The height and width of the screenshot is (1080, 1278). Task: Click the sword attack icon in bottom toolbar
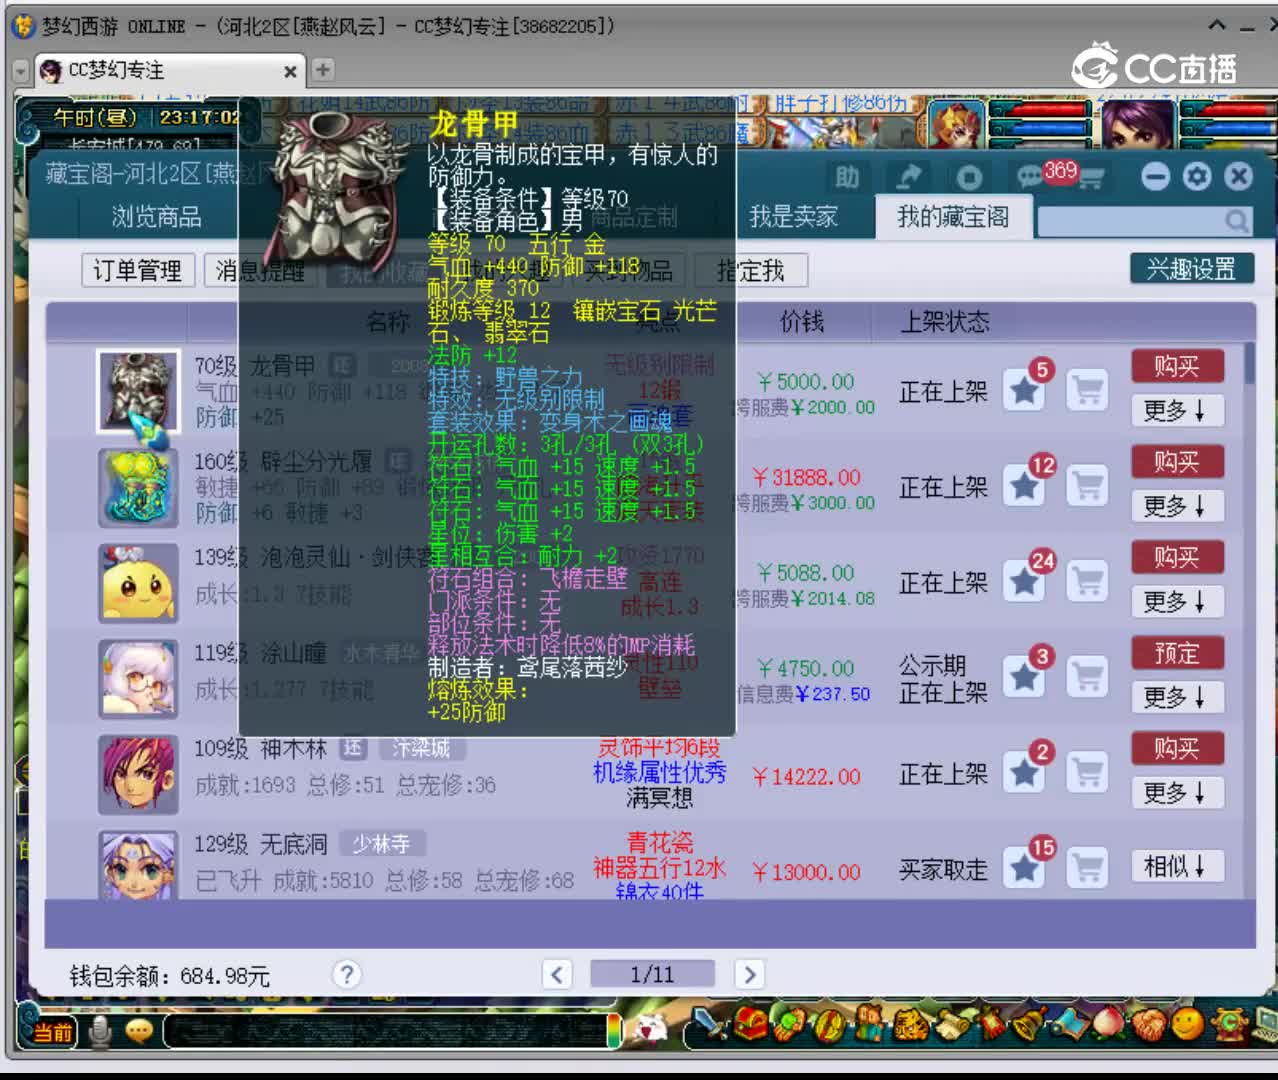pos(711,1025)
